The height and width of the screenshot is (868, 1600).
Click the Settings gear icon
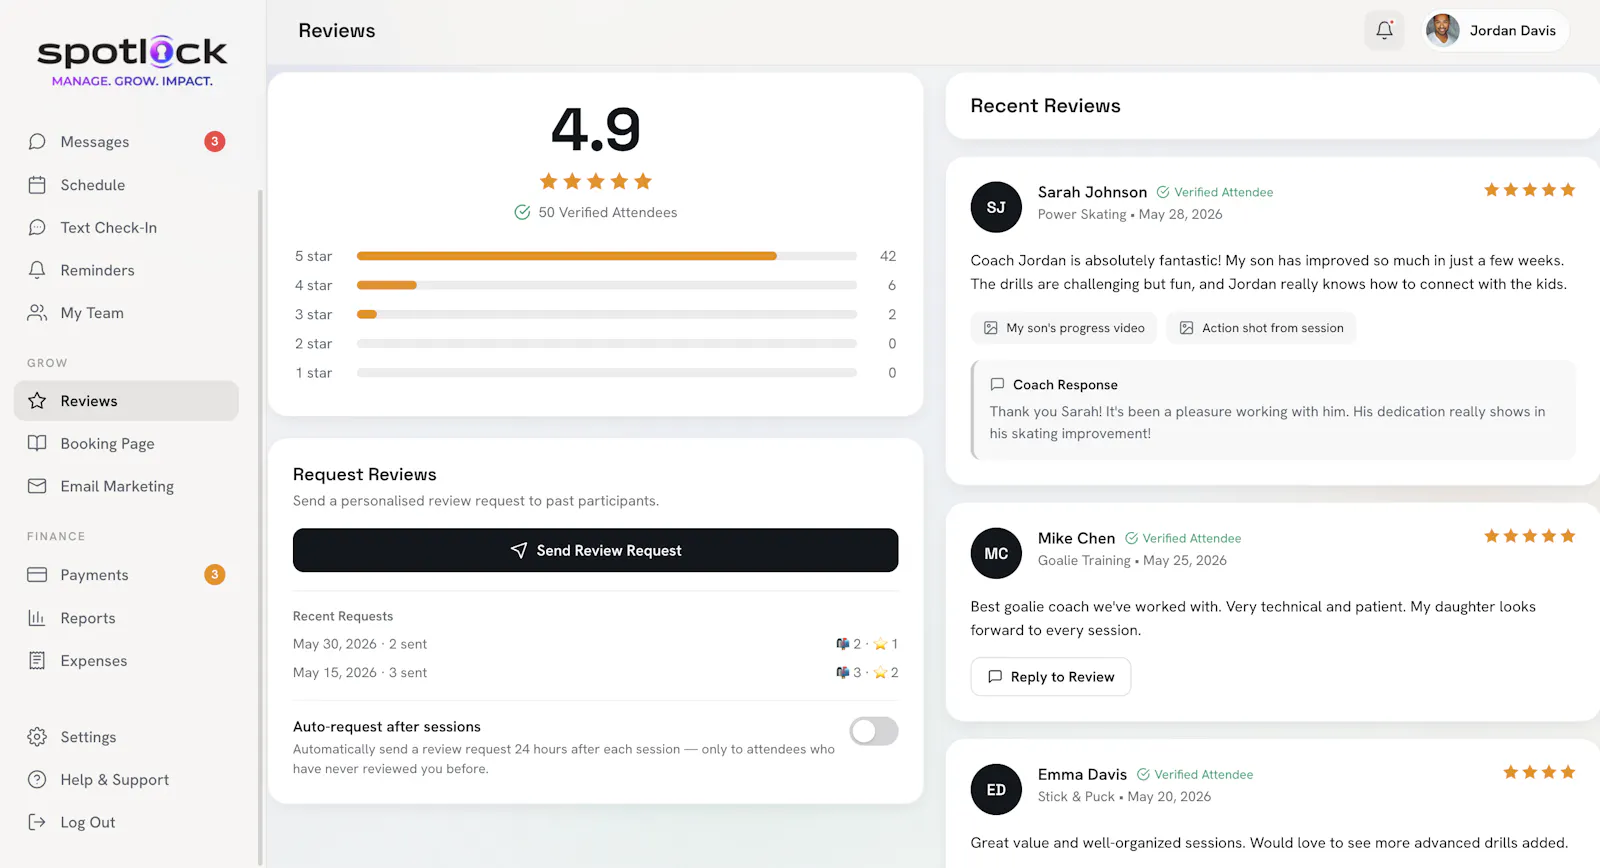click(x=37, y=737)
